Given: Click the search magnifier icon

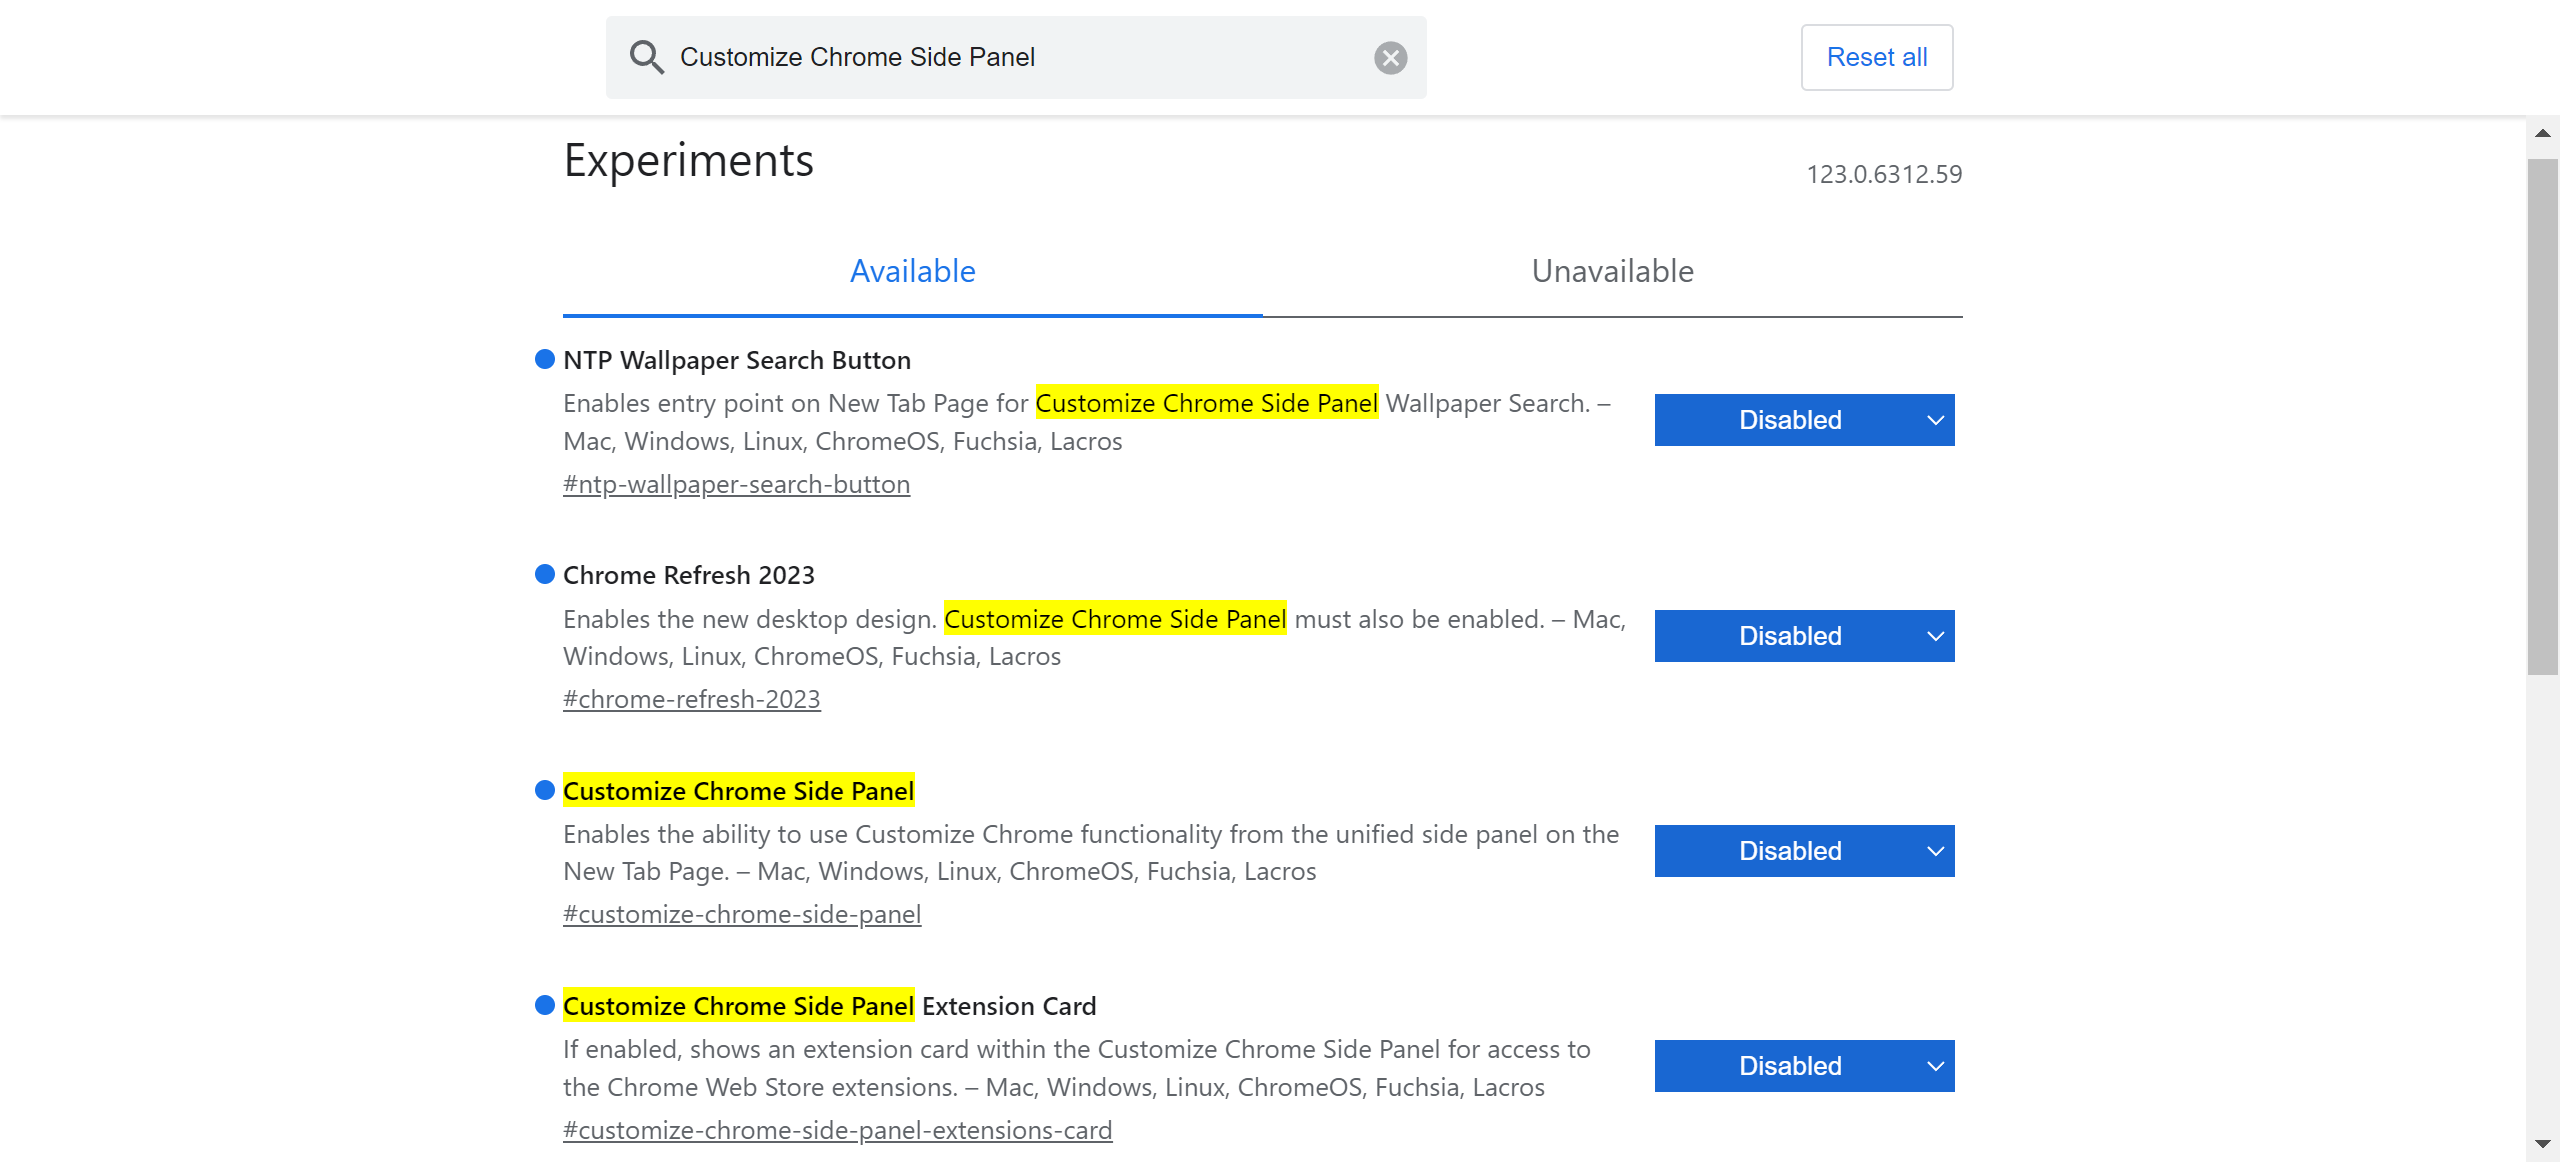Looking at the screenshot, I should click(x=646, y=57).
